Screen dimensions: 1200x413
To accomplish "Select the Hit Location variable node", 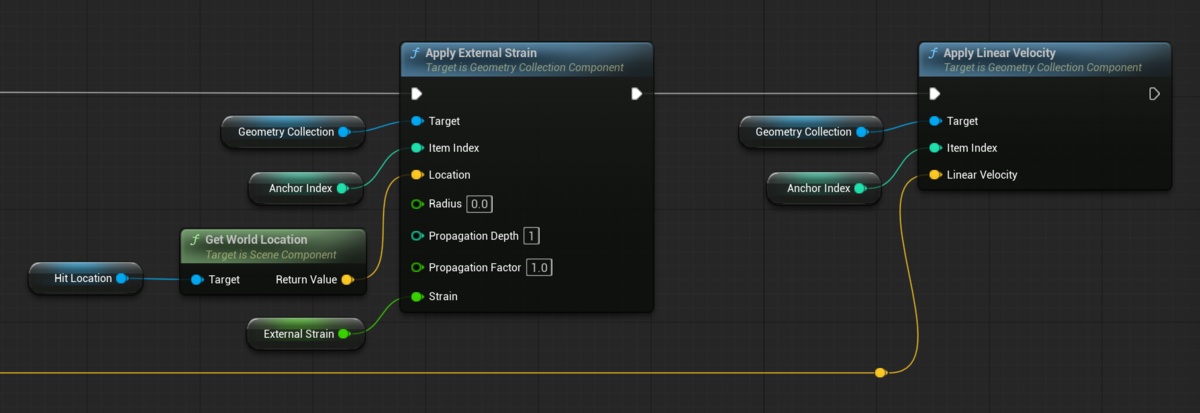I will tap(85, 278).
